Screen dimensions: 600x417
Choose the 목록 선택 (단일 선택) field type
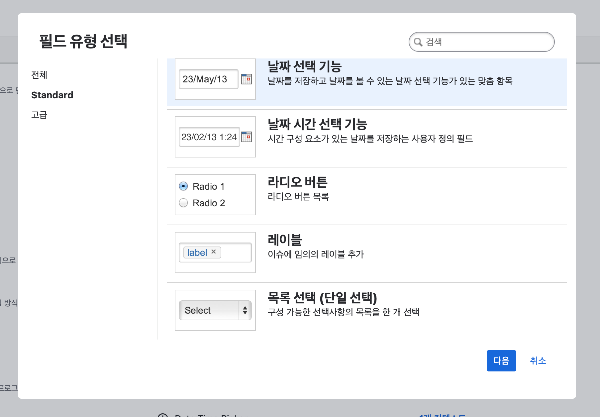point(367,311)
